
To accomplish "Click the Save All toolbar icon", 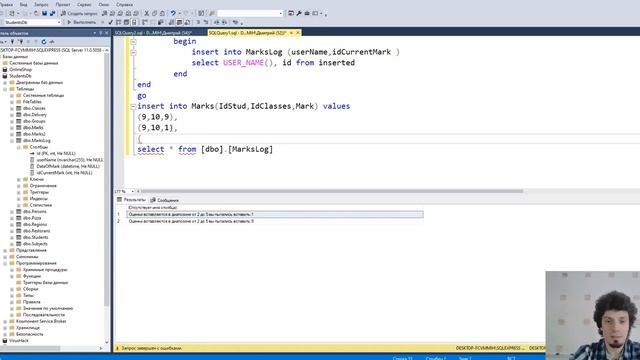I will click(53, 13).
